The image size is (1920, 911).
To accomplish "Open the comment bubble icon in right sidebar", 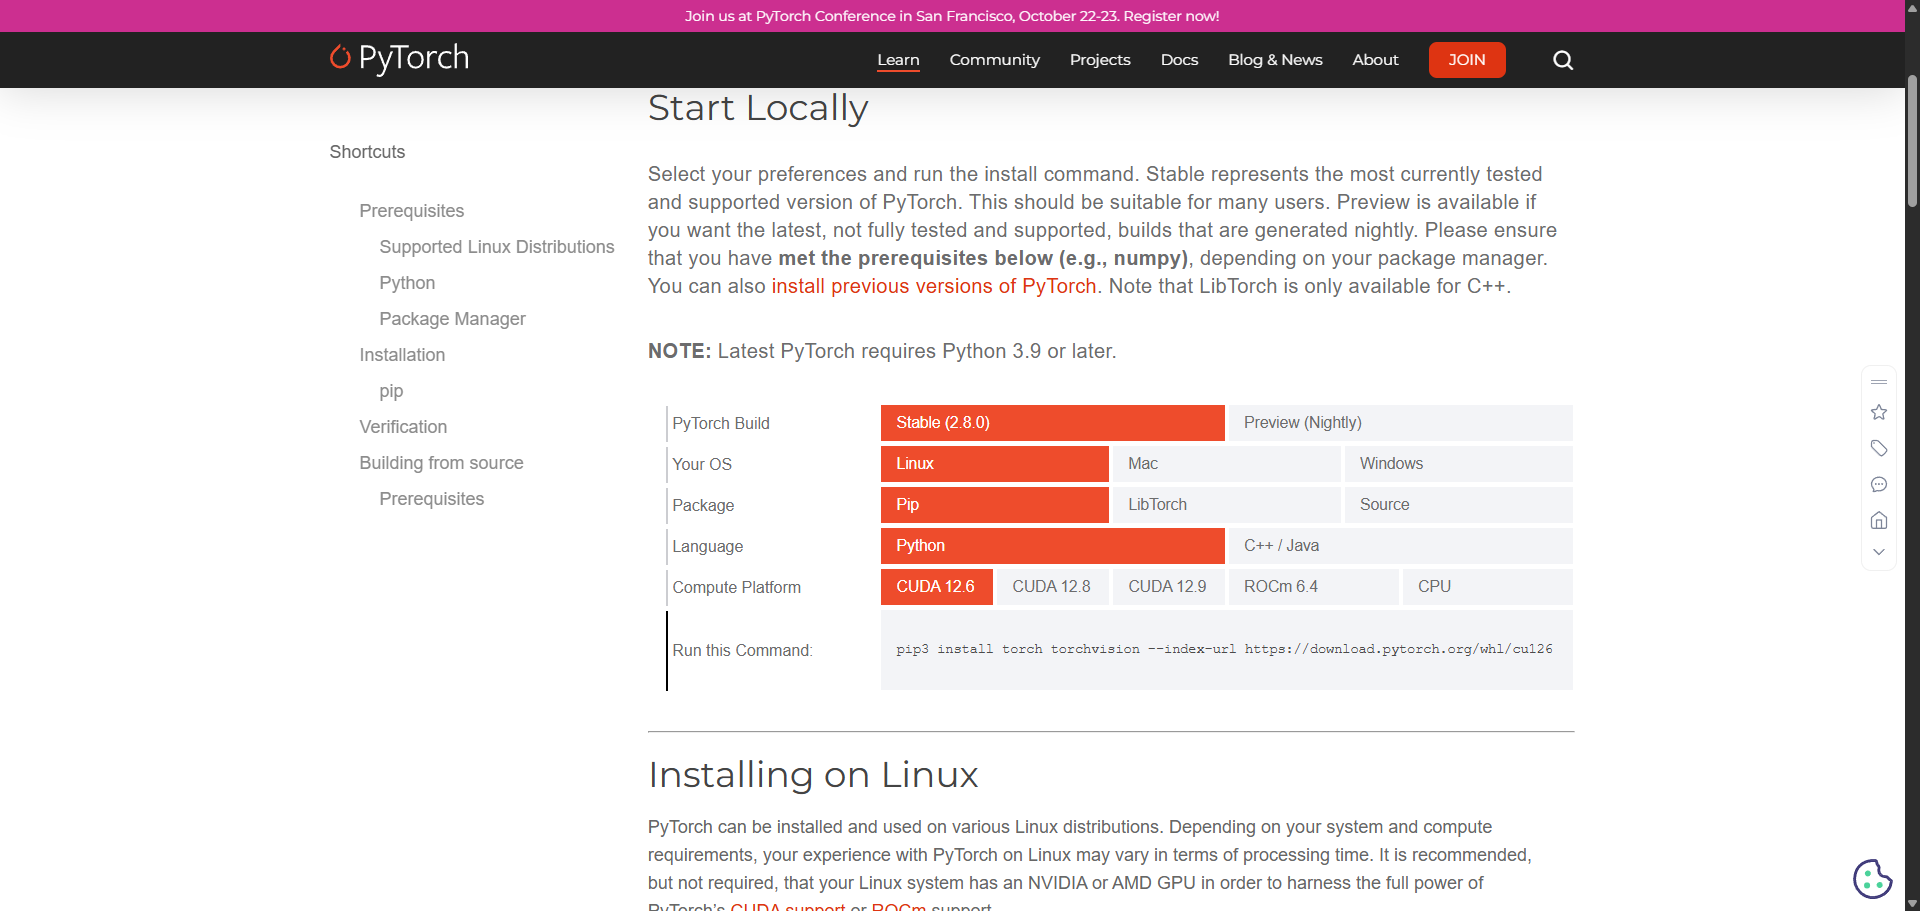I will (x=1879, y=484).
